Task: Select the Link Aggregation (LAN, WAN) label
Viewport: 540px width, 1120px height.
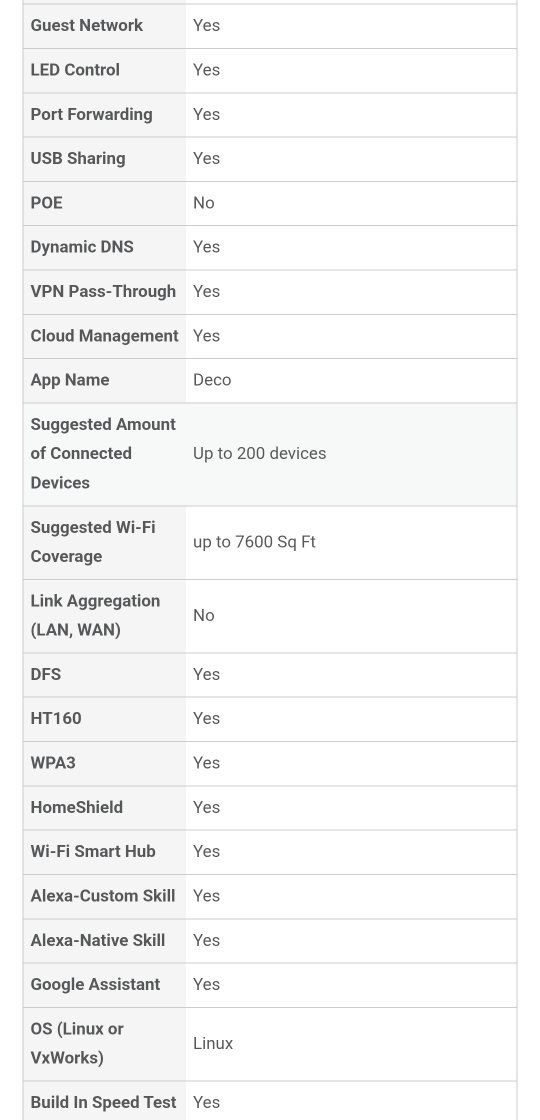Action: [95, 616]
